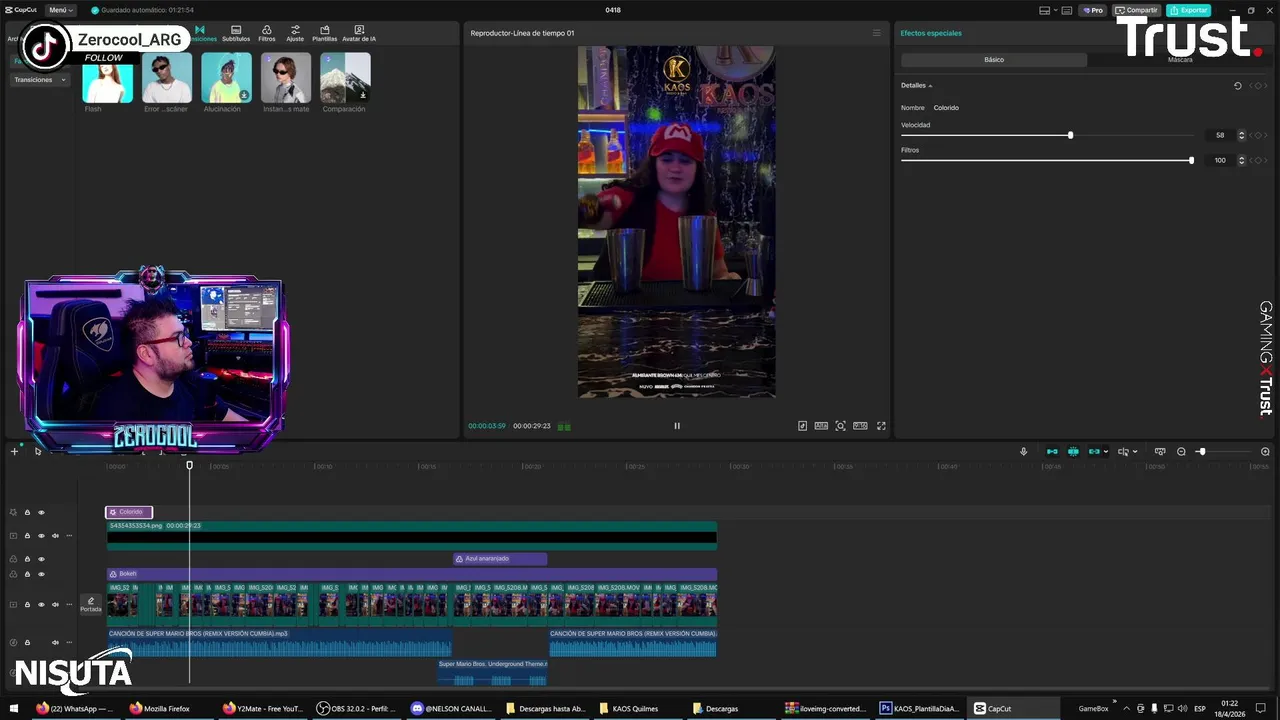Open the player panel hamburger menu
This screenshot has width=1280, height=720.
point(877,33)
